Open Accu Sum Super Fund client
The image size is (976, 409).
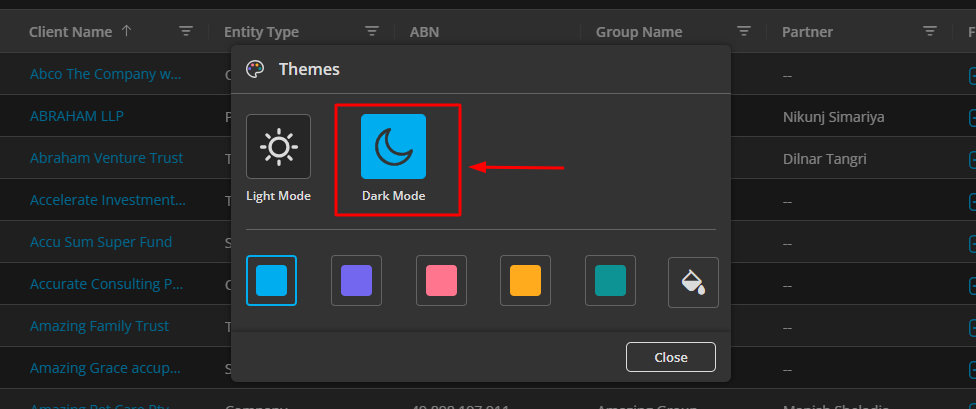pos(100,242)
